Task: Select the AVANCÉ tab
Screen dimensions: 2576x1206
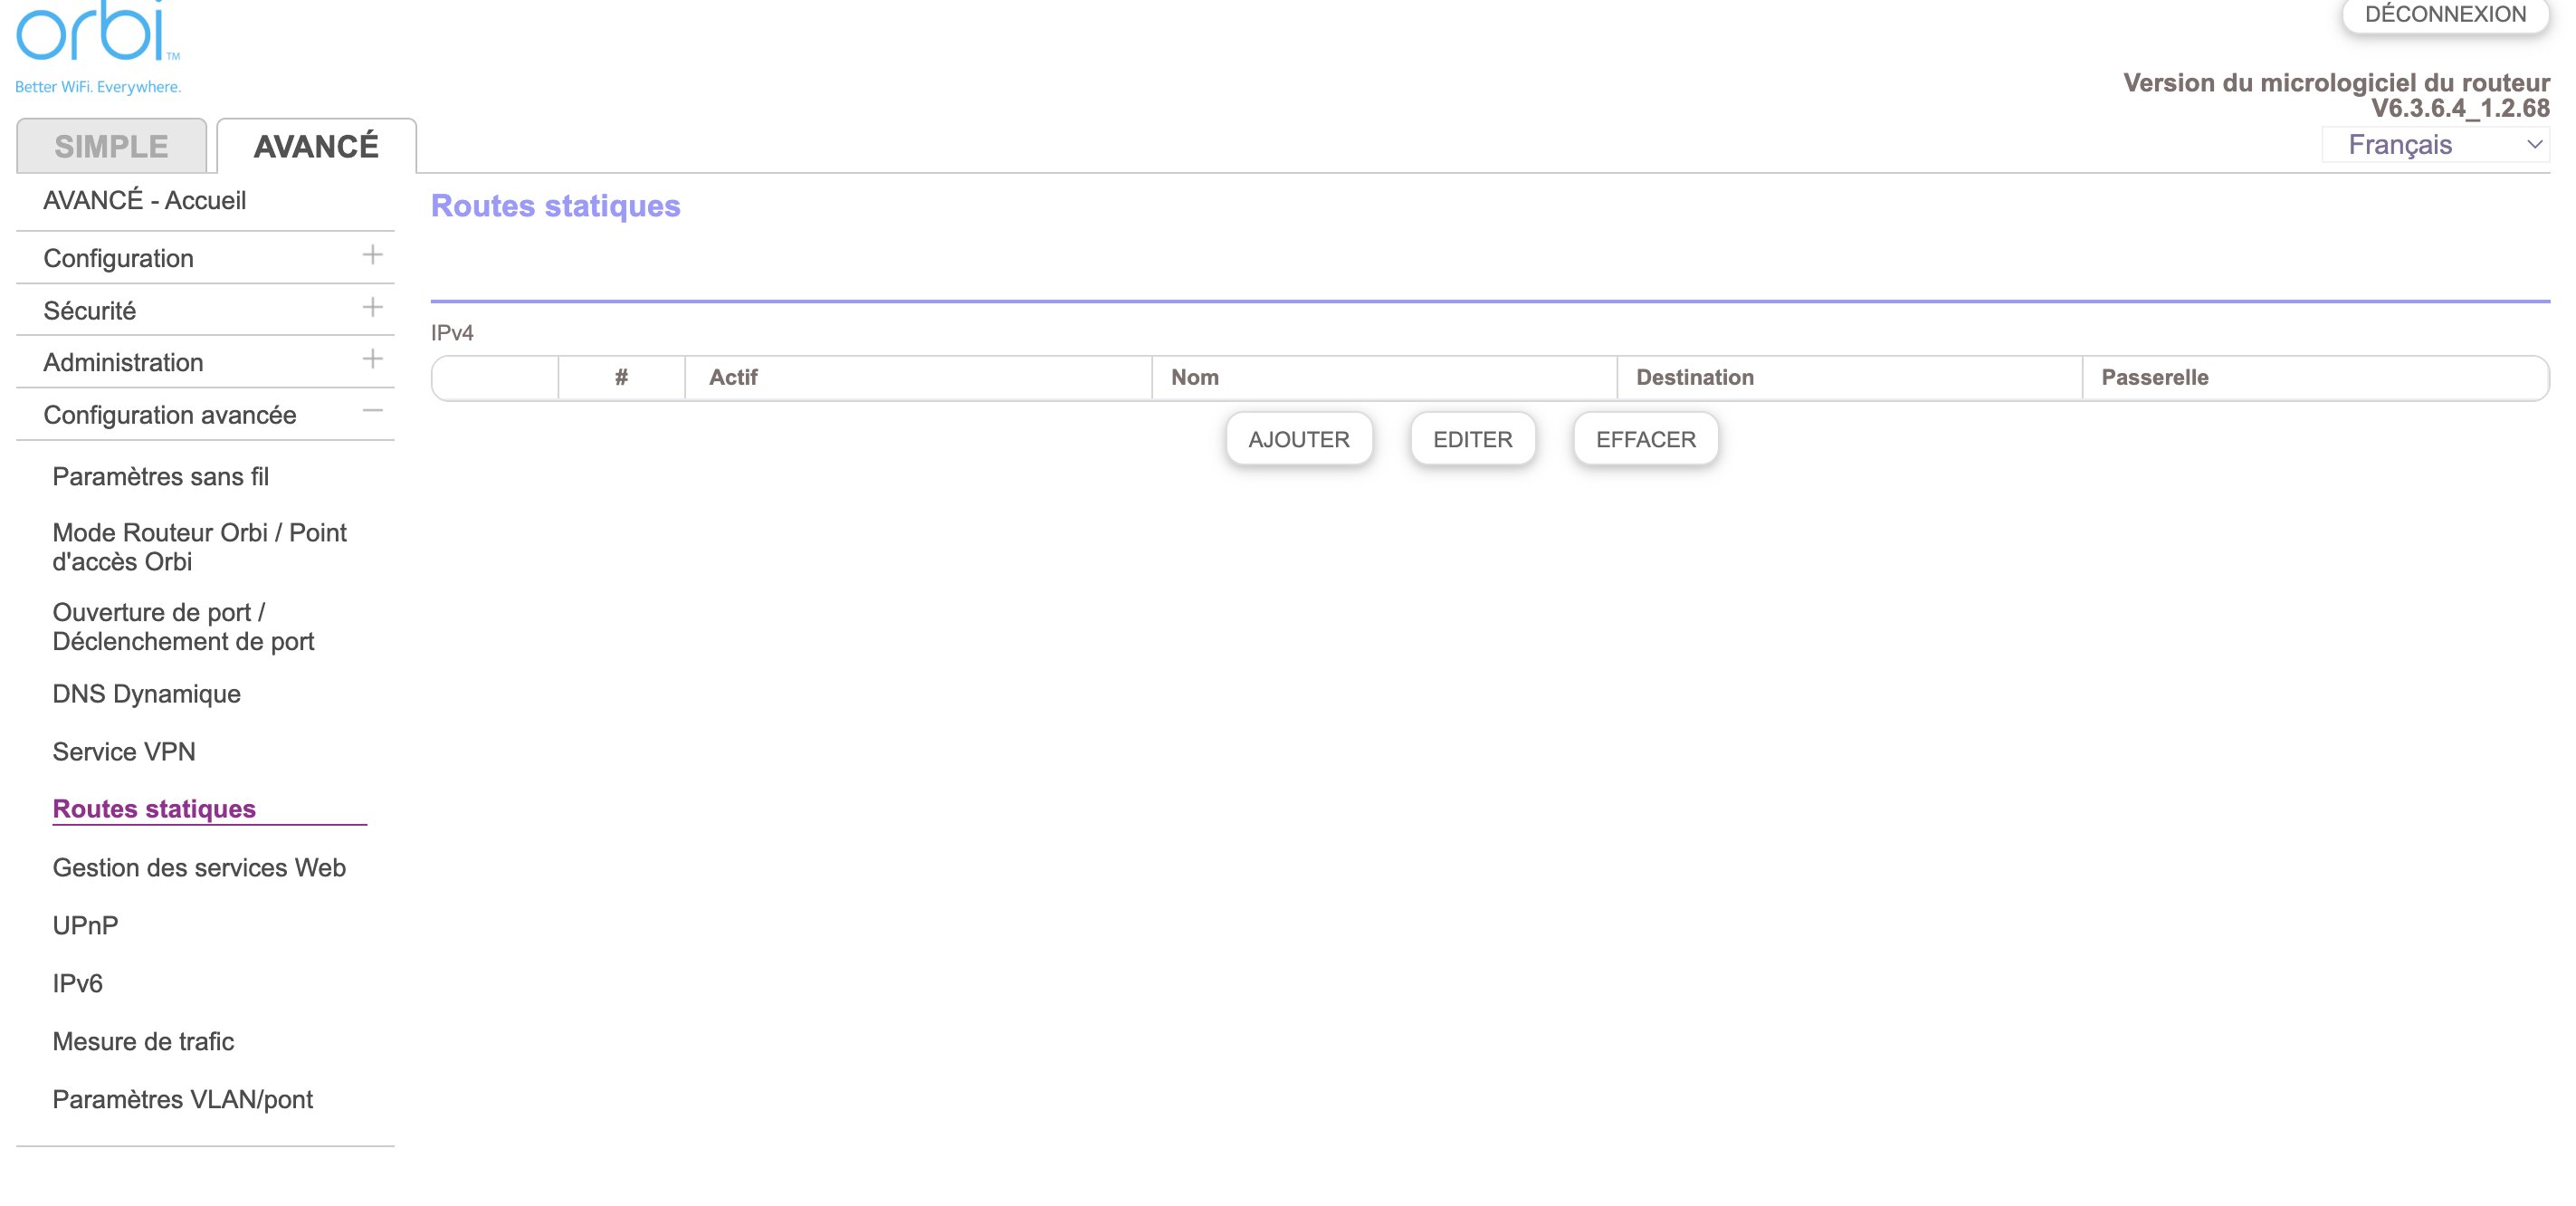Action: tap(315, 147)
